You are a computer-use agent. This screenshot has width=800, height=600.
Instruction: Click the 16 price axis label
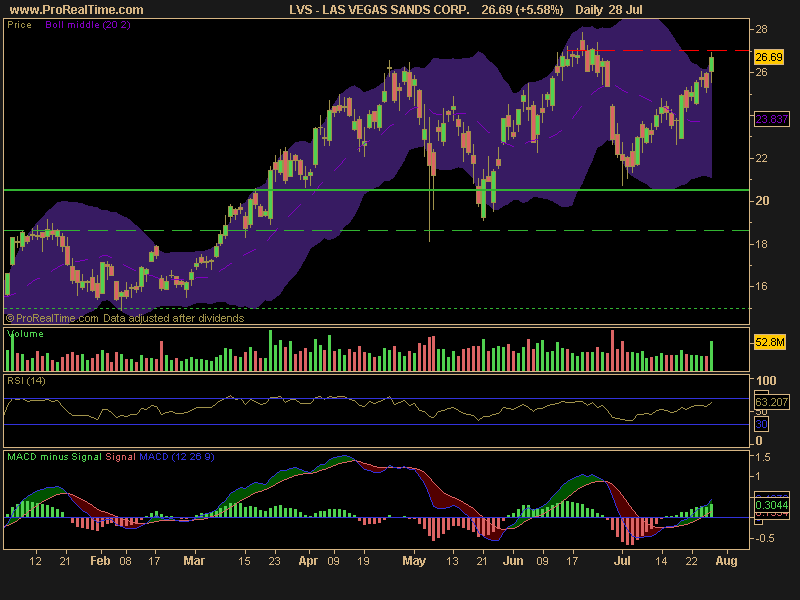[761, 286]
